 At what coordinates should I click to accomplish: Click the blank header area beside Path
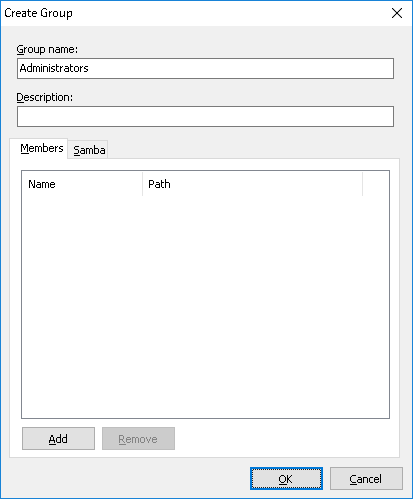coord(376,184)
